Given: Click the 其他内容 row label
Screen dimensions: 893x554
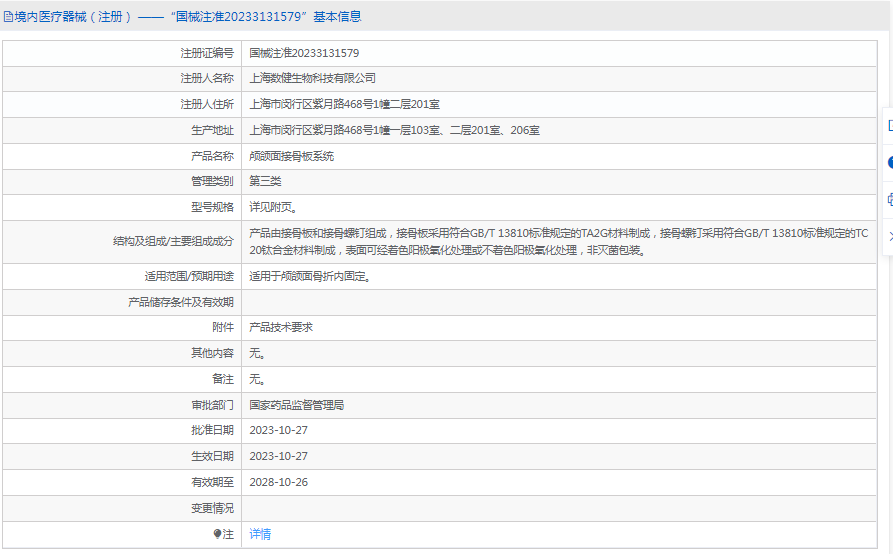Looking at the screenshot, I should click(212, 353).
